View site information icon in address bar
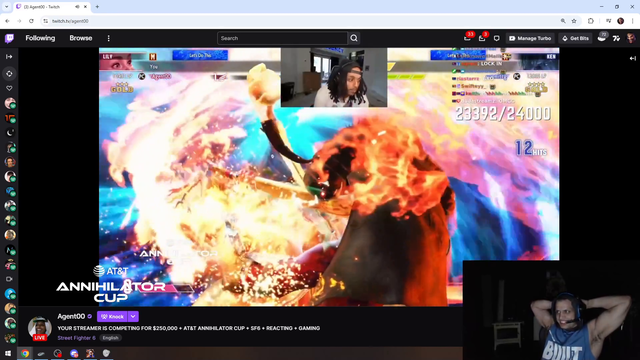The image size is (640, 360). 46,21
